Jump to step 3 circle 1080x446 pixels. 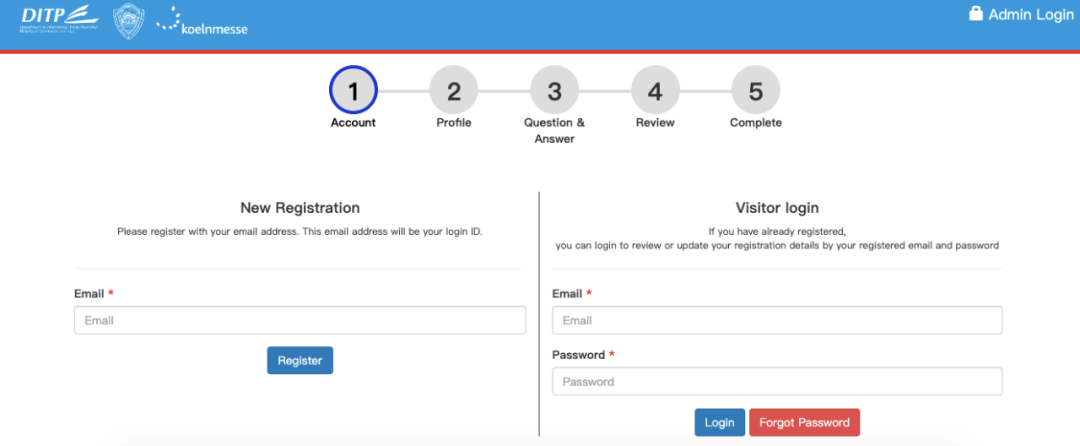pos(554,91)
